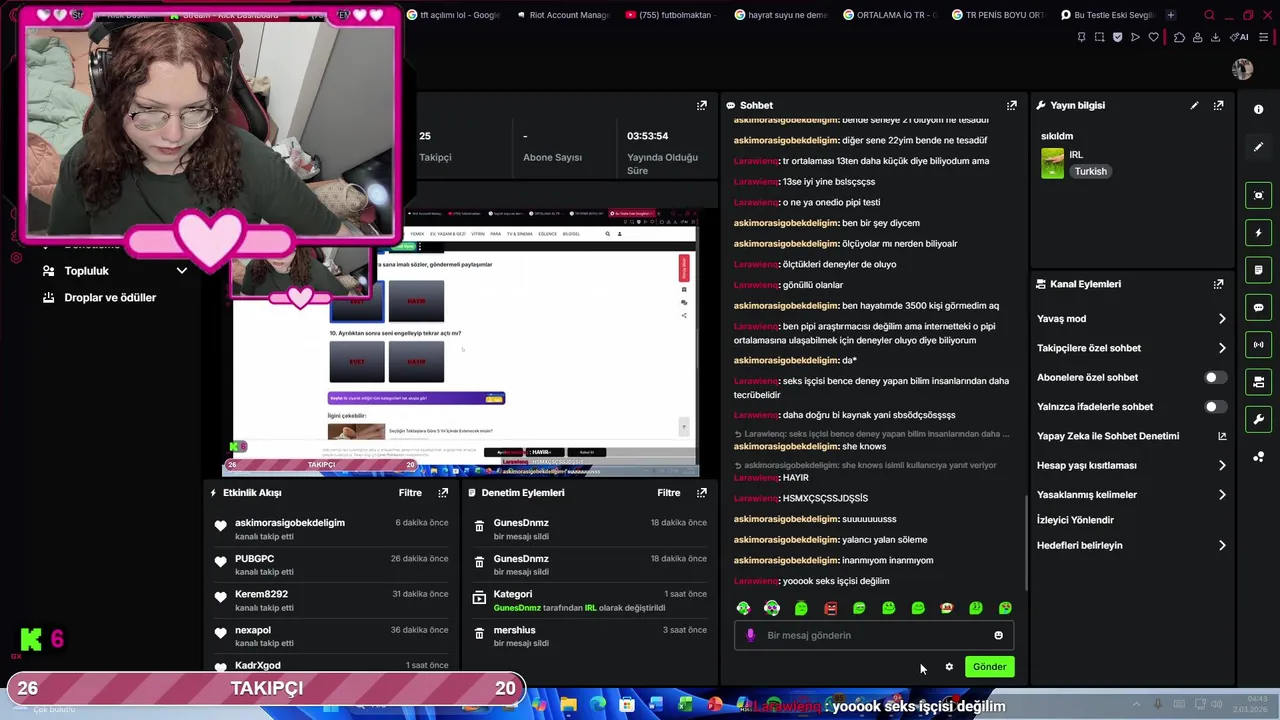Click PUBGPC in the activity feed
Viewport: 1280px width, 720px height.
point(254,559)
